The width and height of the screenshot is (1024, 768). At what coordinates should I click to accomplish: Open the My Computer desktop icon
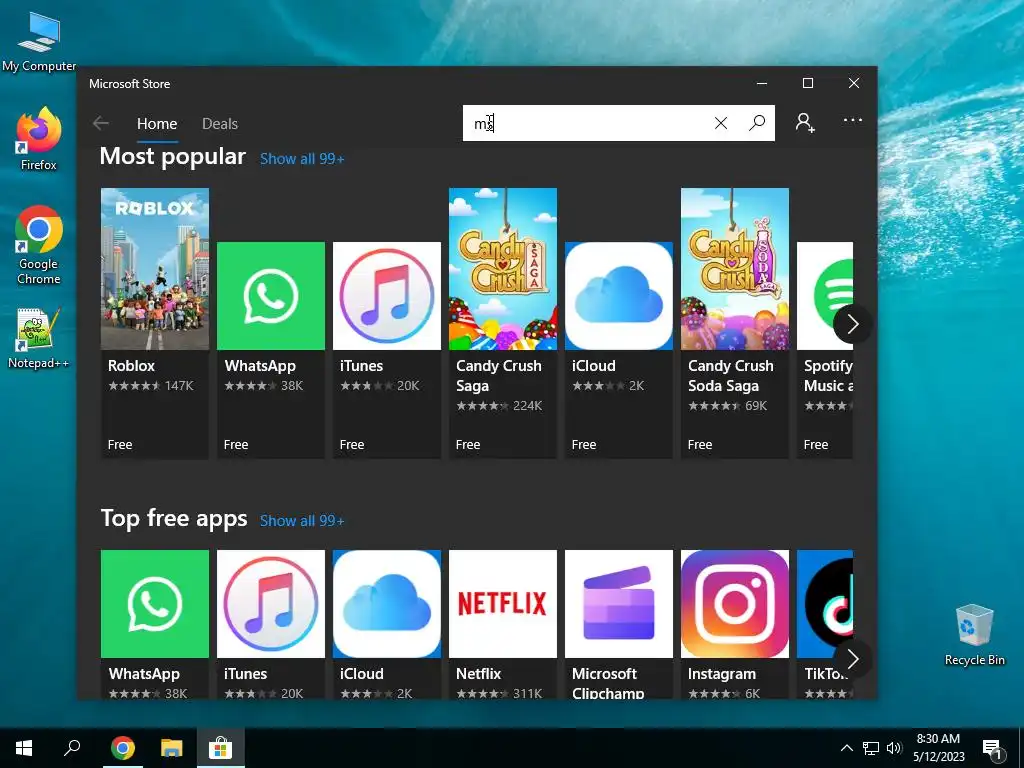tap(39, 42)
